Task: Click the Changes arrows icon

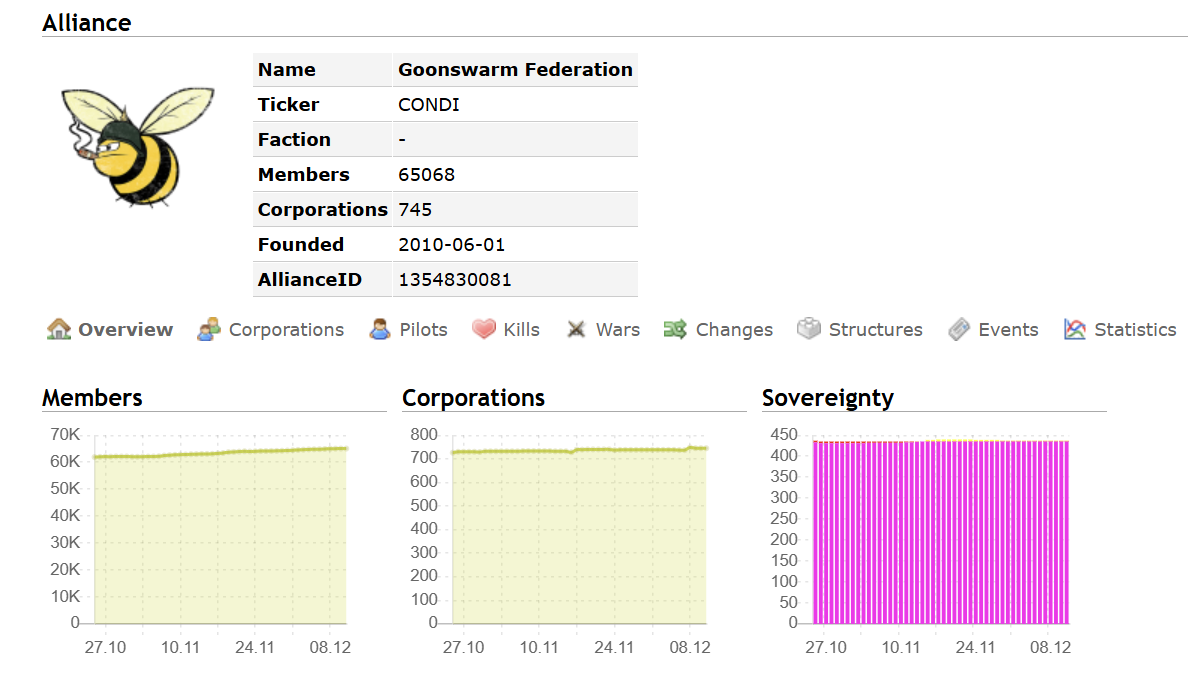Action: pyautogui.click(x=676, y=329)
